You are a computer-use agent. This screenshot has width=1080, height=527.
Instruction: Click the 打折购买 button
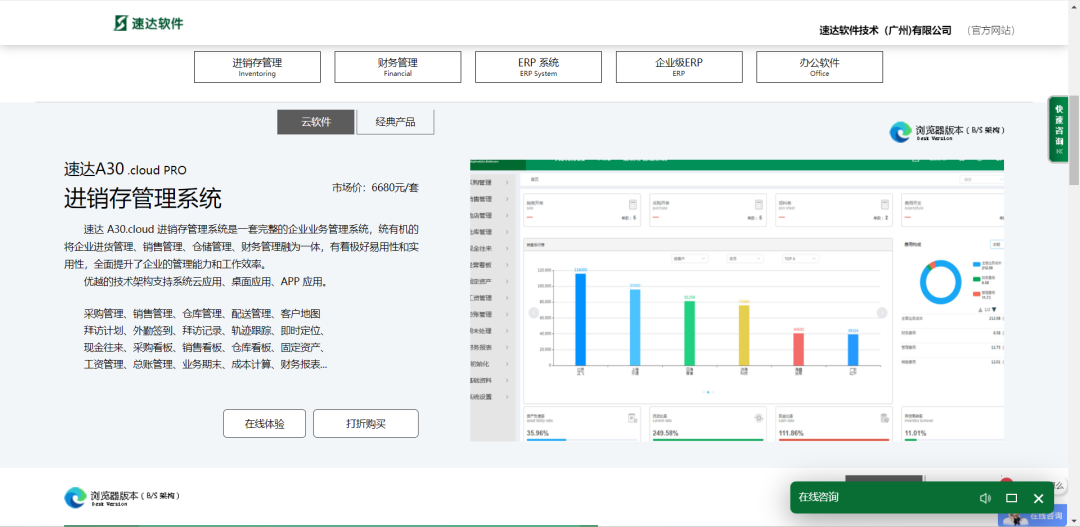tap(366, 424)
